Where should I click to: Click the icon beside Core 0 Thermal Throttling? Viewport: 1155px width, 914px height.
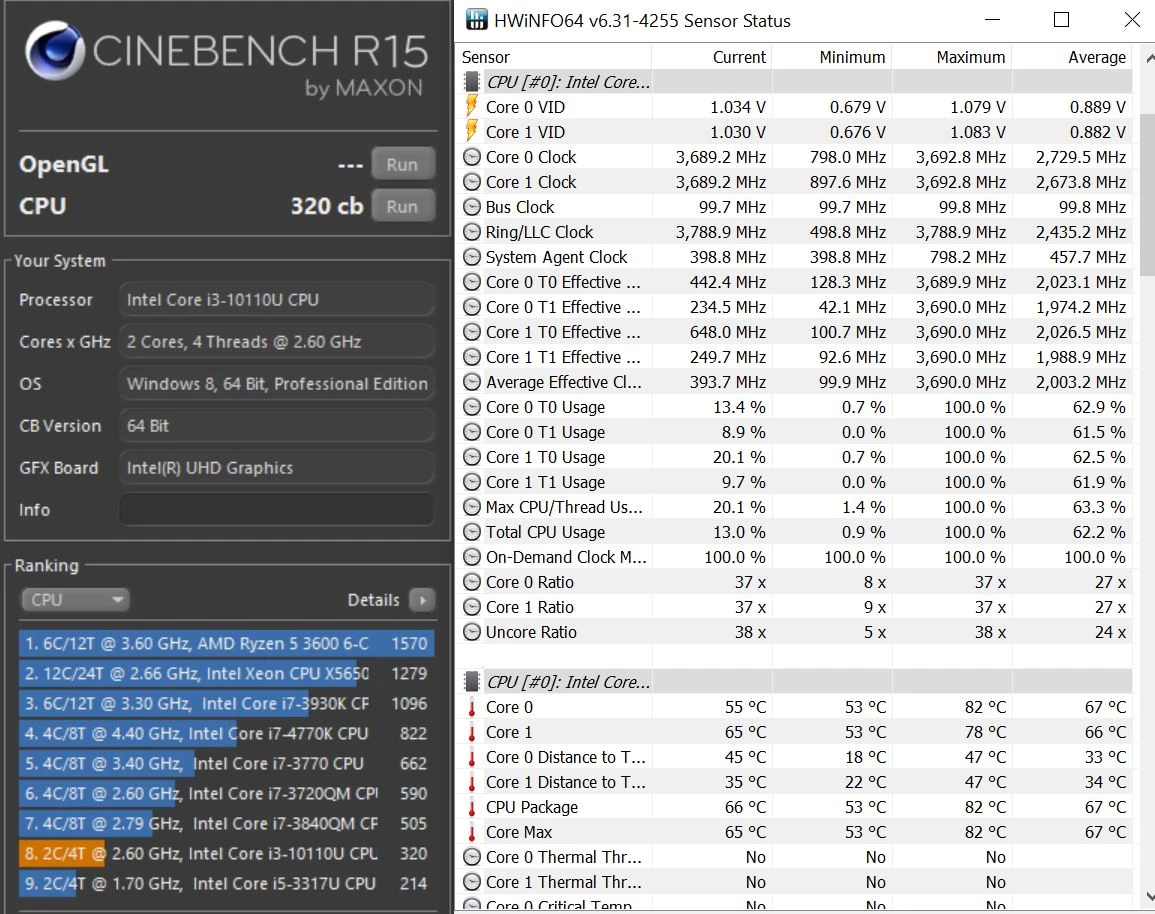point(471,857)
